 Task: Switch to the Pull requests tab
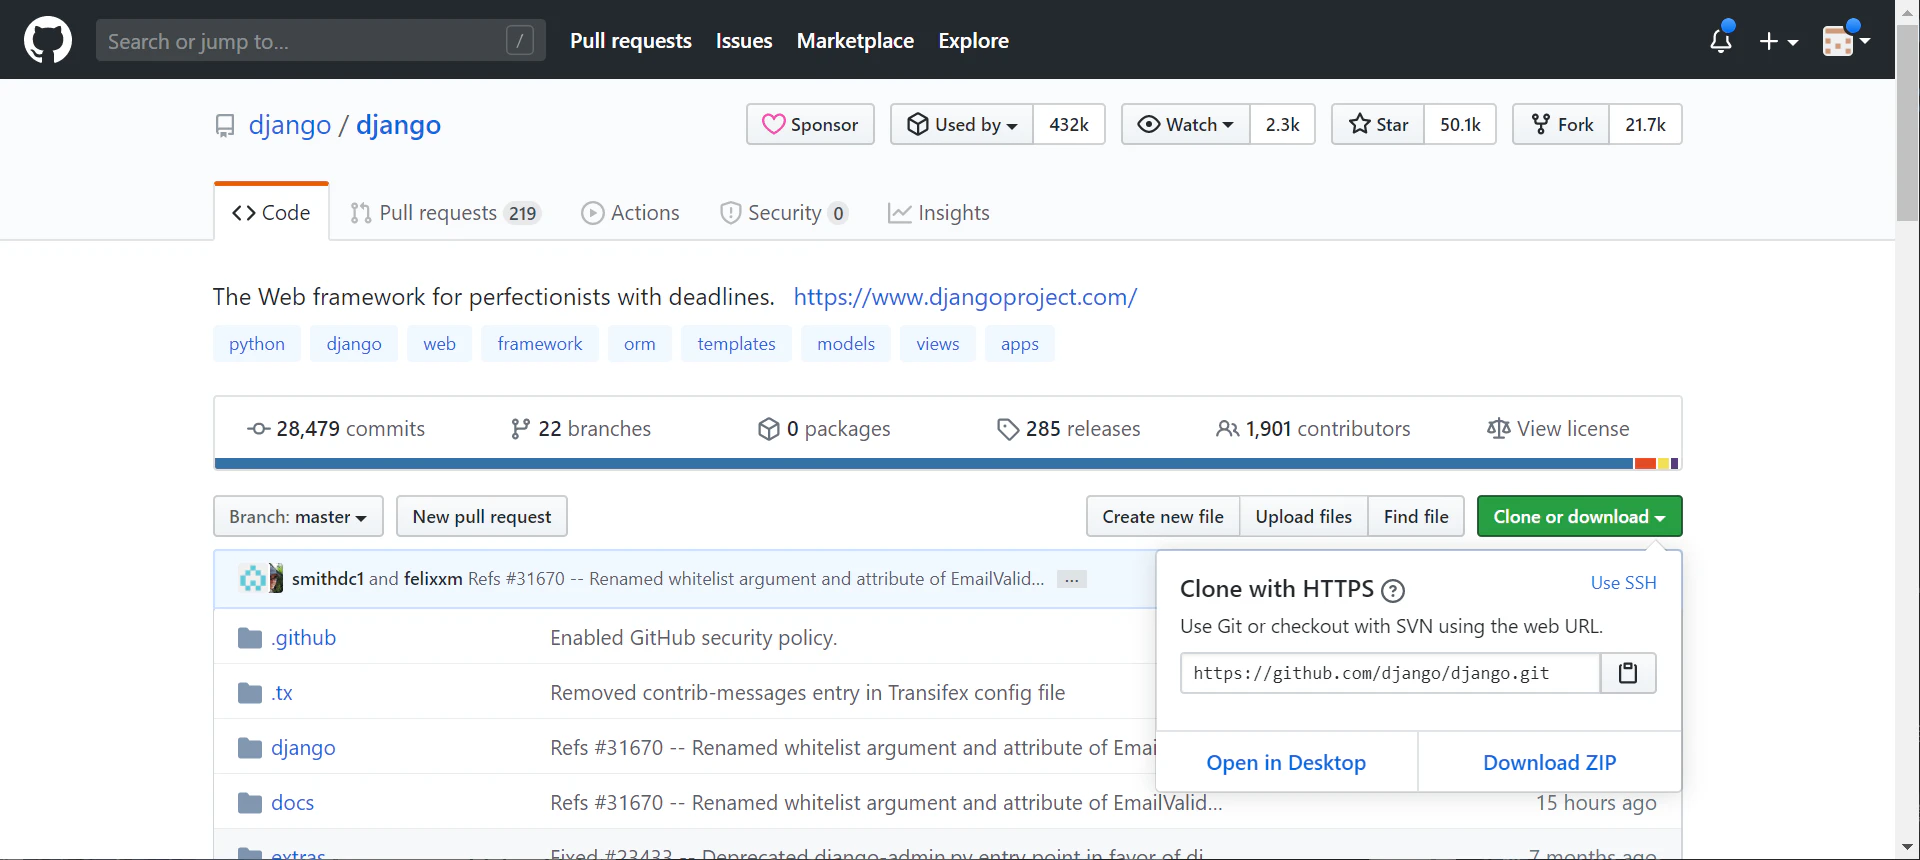(445, 213)
